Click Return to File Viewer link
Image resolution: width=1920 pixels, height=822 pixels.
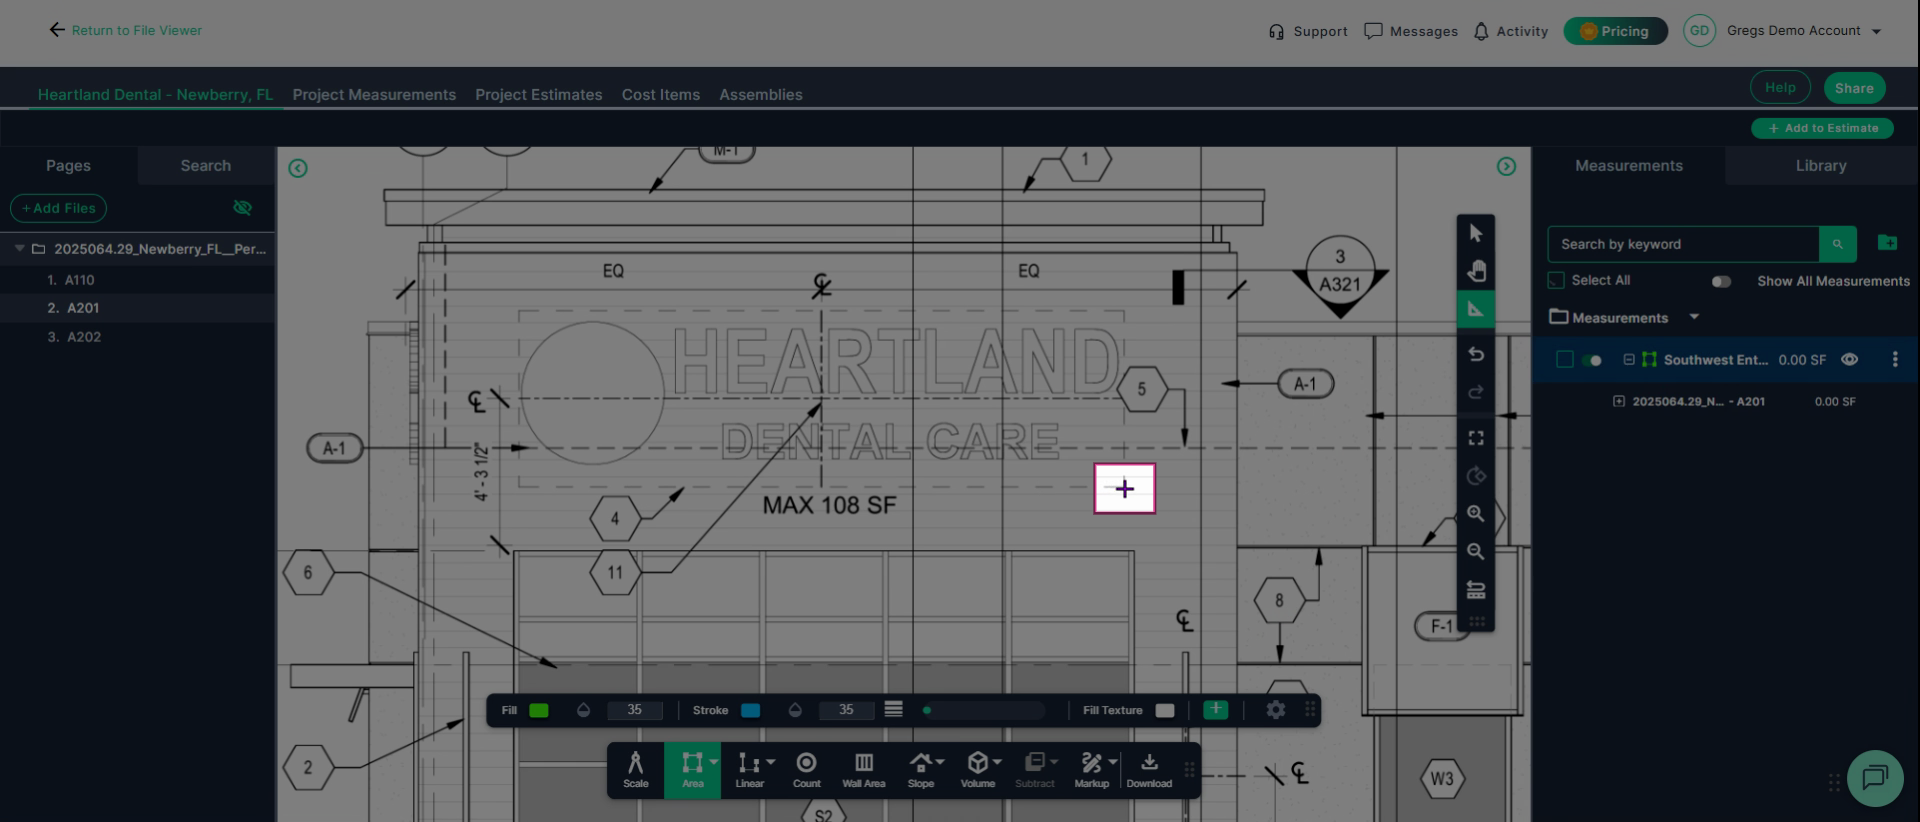(126, 31)
